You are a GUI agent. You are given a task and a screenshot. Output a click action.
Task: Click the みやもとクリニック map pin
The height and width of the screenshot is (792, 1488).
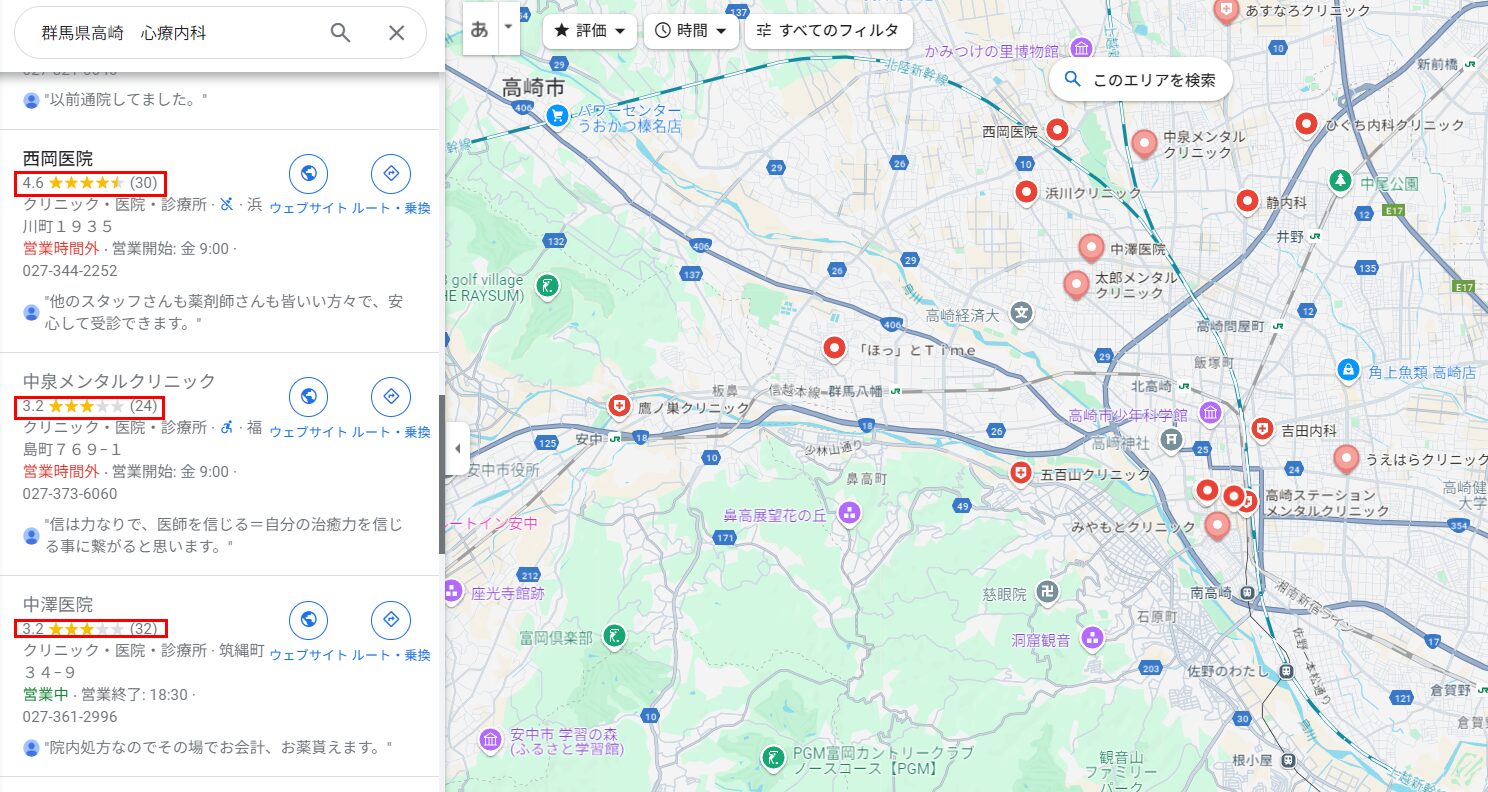pyautogui.click(x=1217, y=525)
